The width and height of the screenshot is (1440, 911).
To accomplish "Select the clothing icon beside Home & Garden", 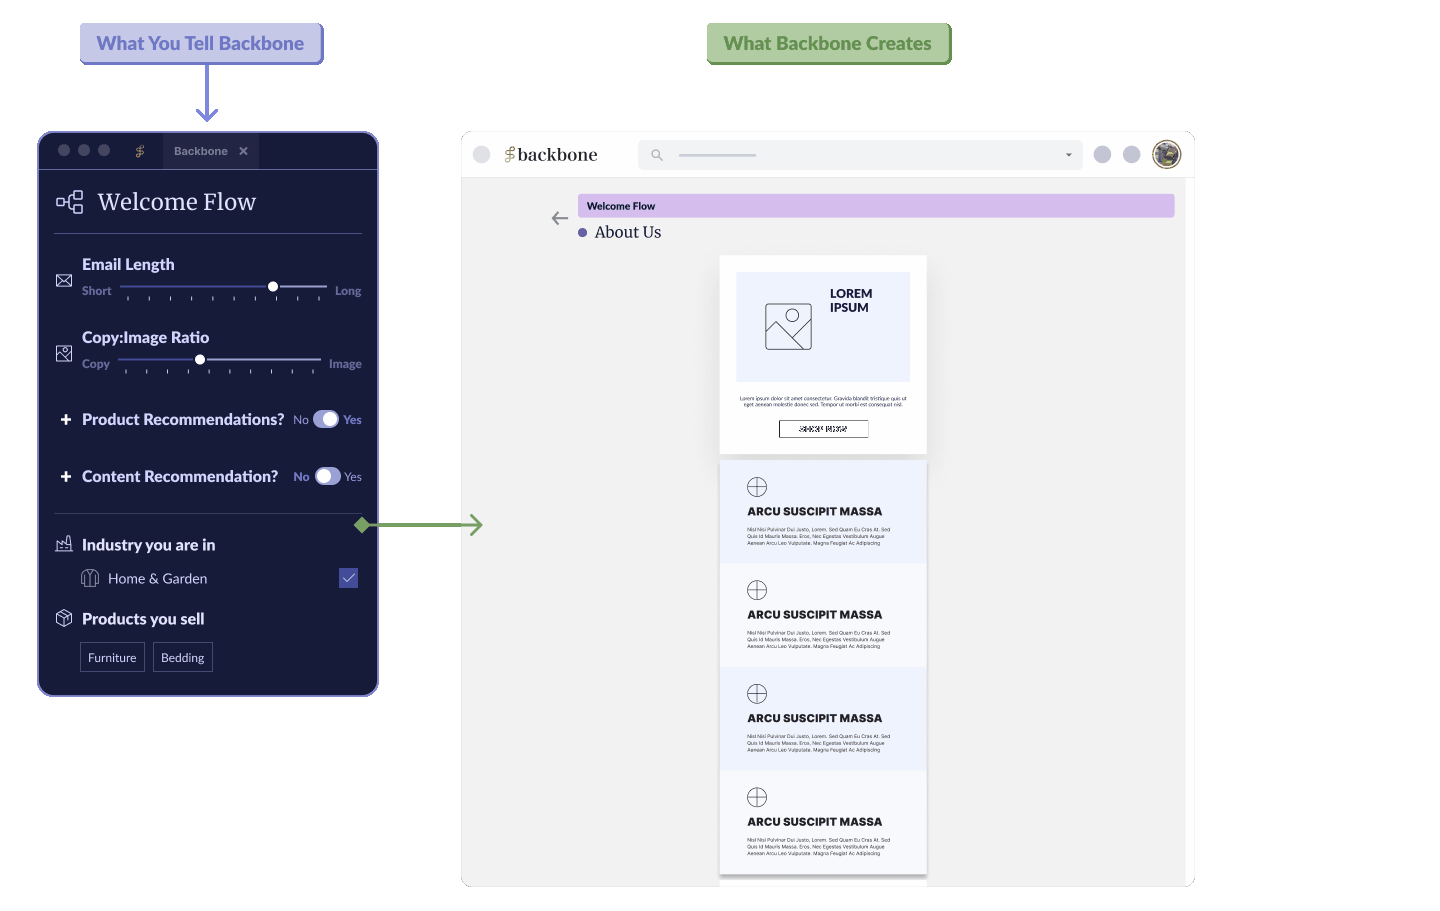I will [x=90, y=578].
